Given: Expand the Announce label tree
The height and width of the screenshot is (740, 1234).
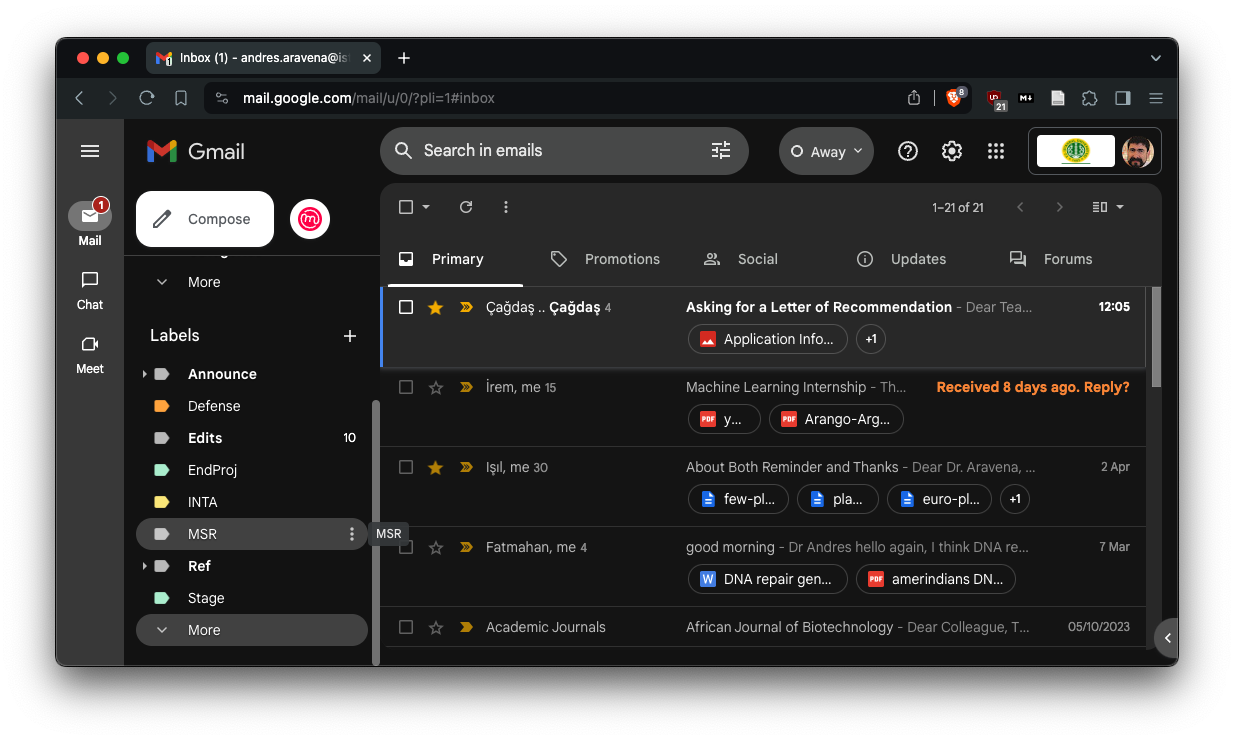Looking at the screenshot, I should pos(145,374).
